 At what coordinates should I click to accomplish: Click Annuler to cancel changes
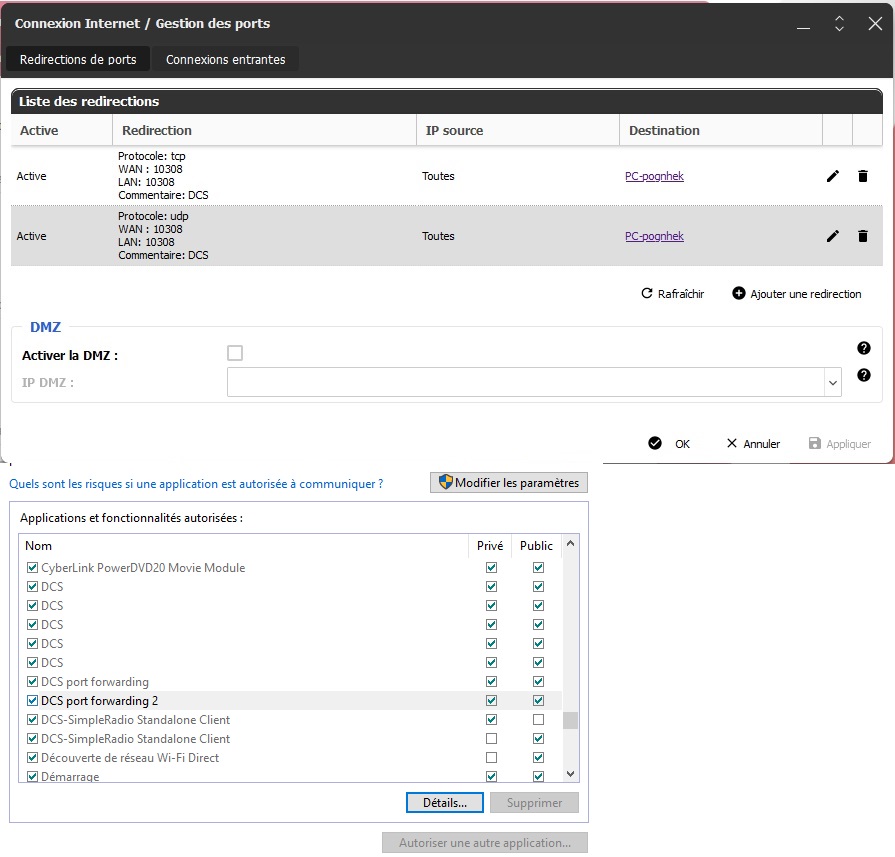(x=753, y=444)
